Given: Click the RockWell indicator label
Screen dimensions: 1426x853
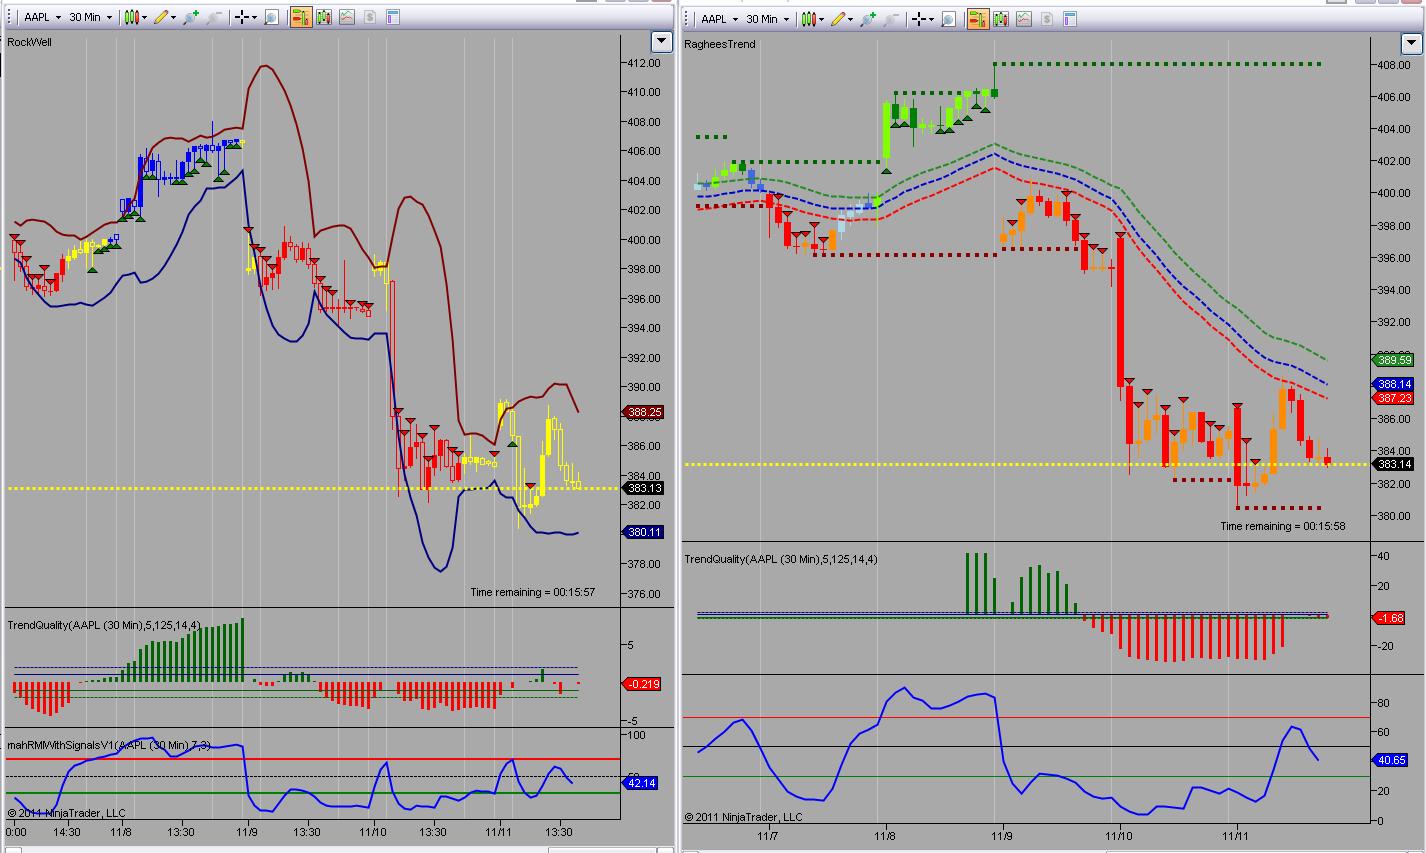Looking at the screenshot, I should [30, 42].
